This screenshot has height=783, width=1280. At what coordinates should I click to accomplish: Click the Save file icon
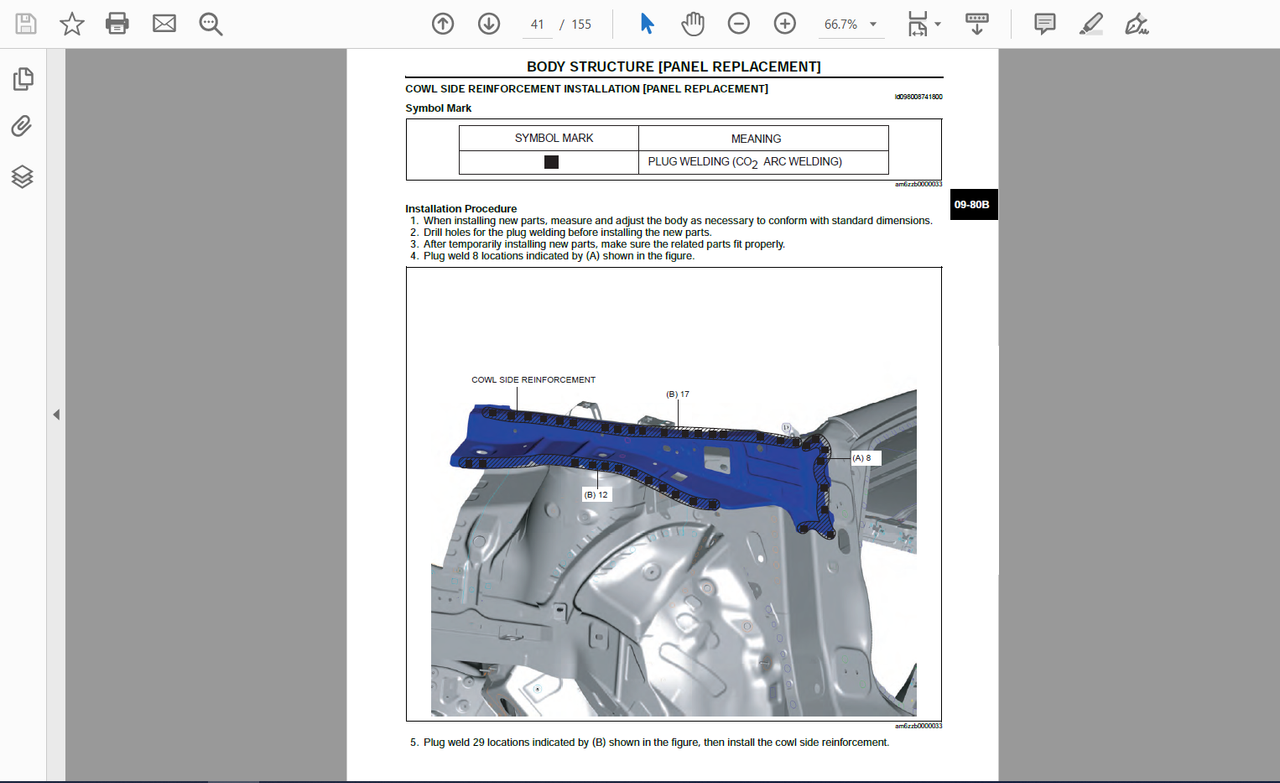pos(25,24)
